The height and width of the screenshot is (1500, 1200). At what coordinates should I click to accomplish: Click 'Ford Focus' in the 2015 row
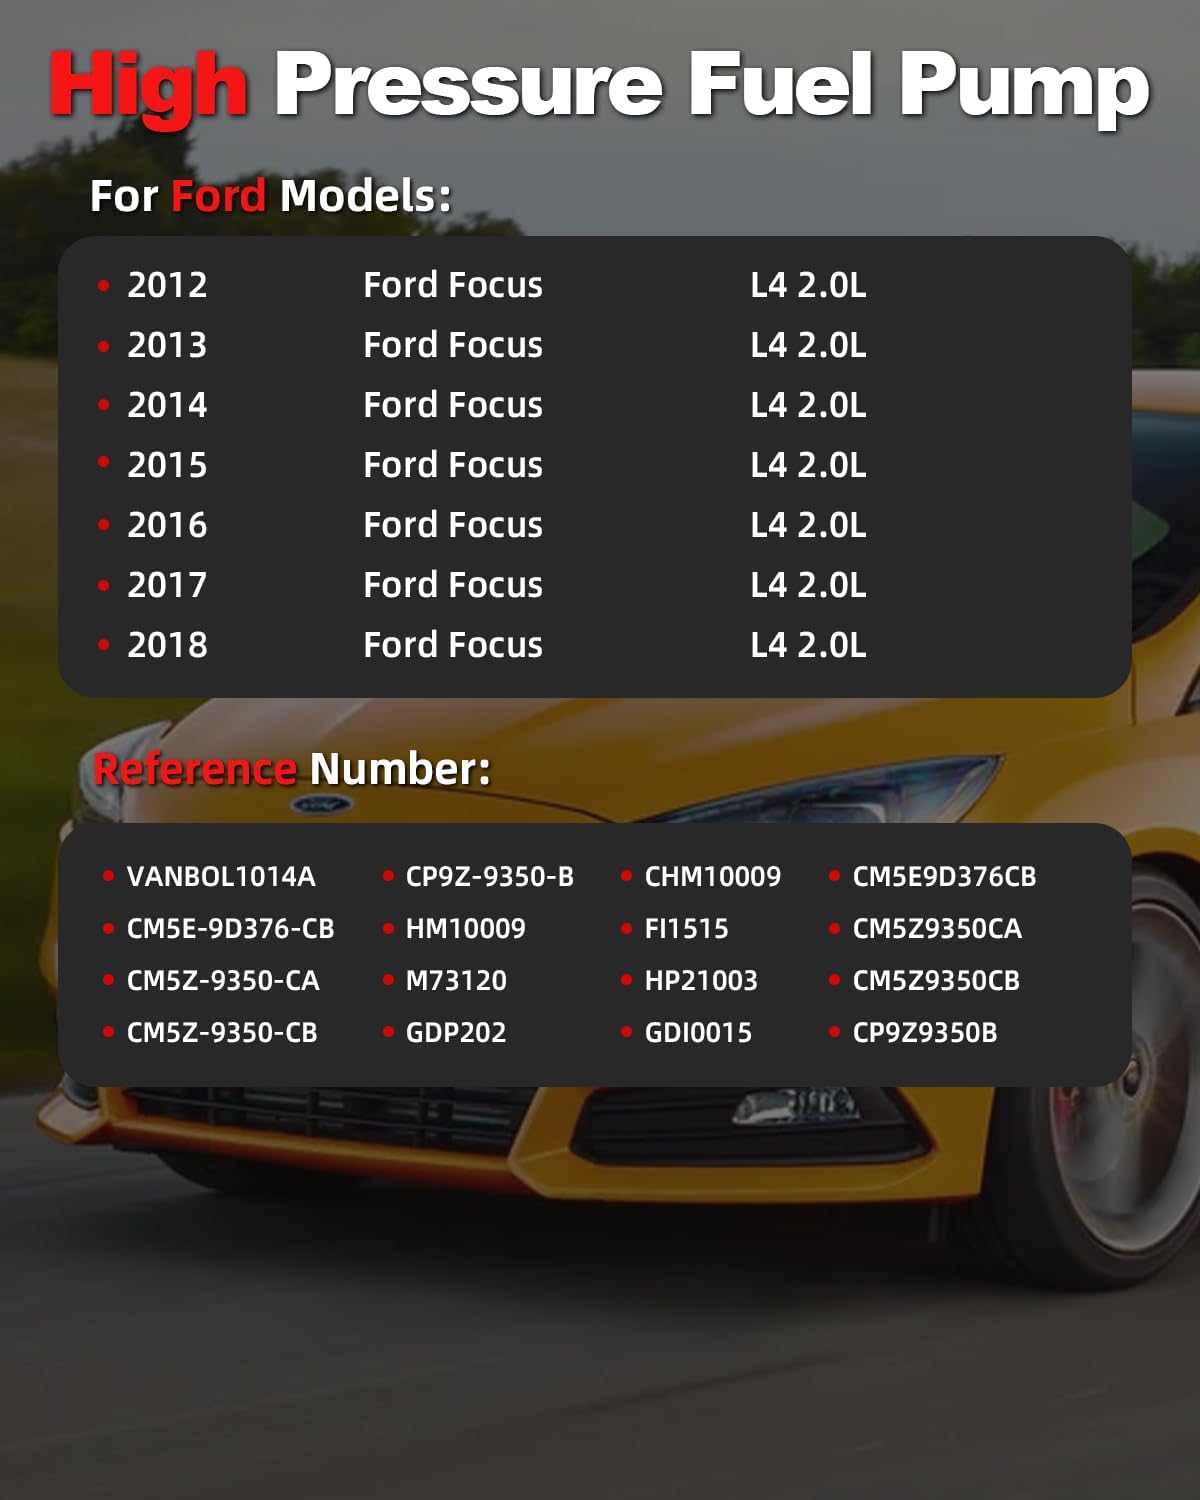coord(453,465)
